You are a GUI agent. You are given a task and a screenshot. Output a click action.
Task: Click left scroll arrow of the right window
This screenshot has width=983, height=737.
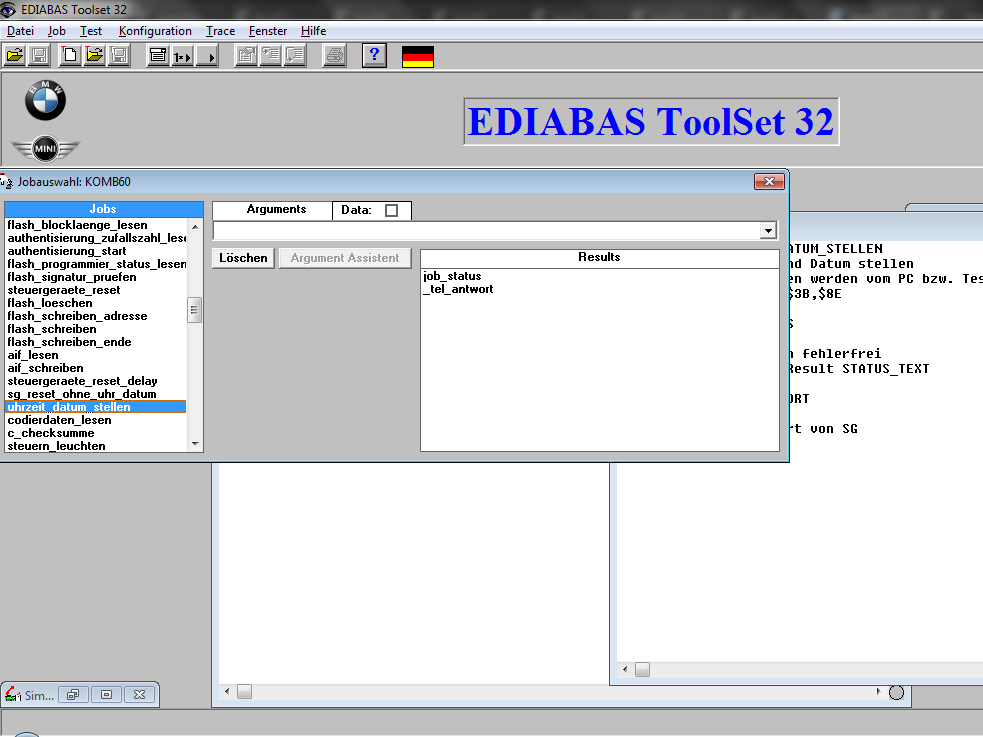tap(624, 669)
